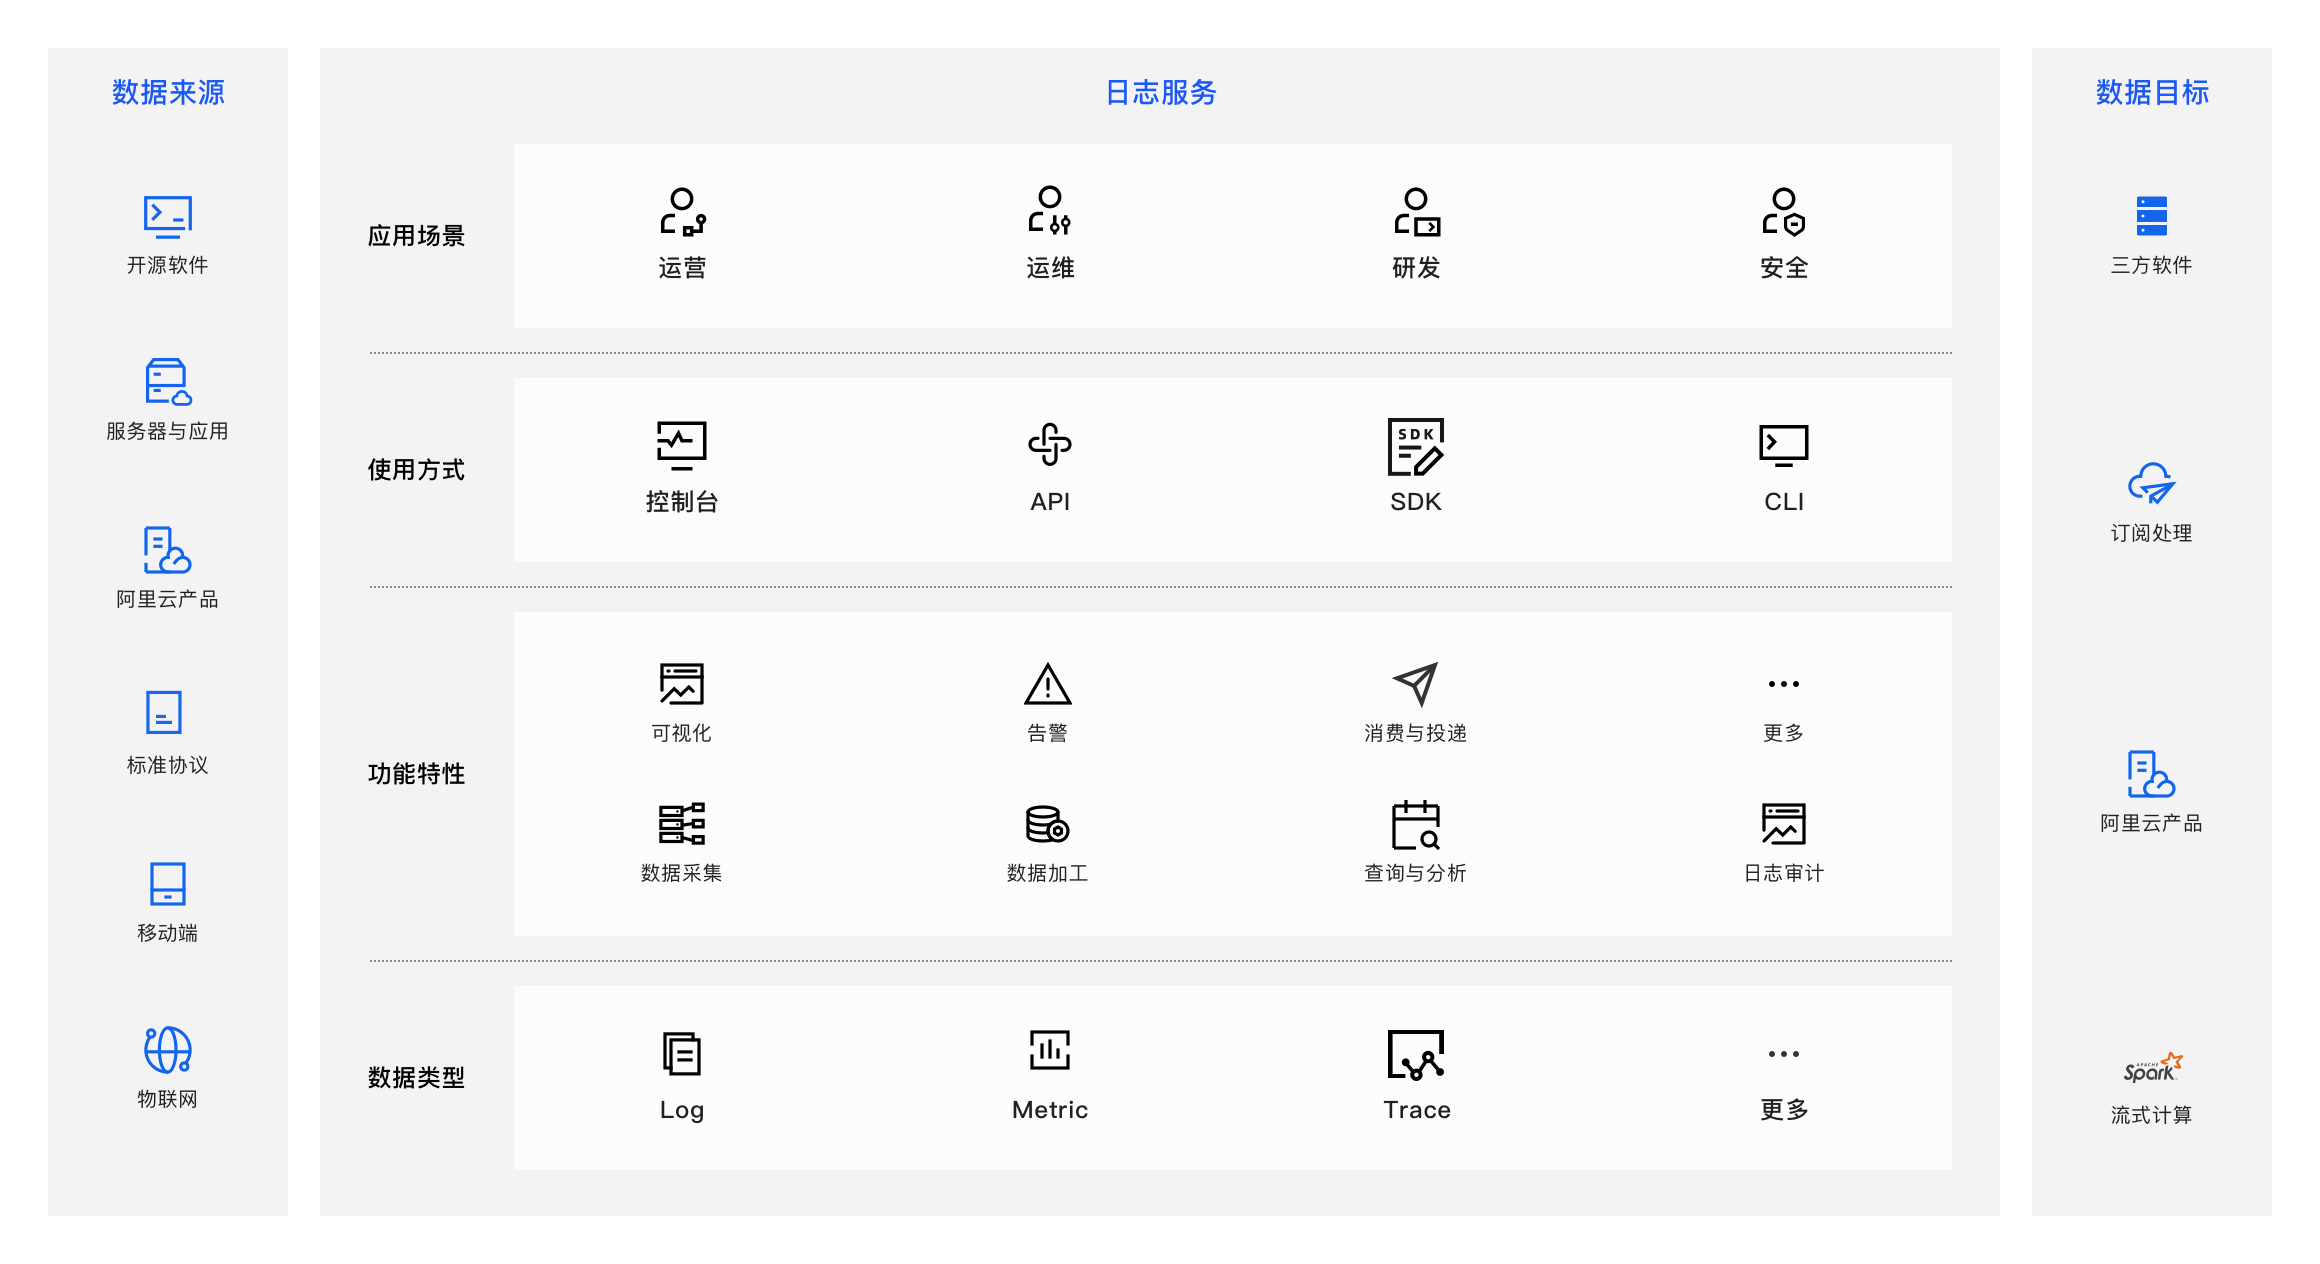Click the 开源软件 terminal icon
The height and width of the screenshot is (1264, 2320).
167,216
